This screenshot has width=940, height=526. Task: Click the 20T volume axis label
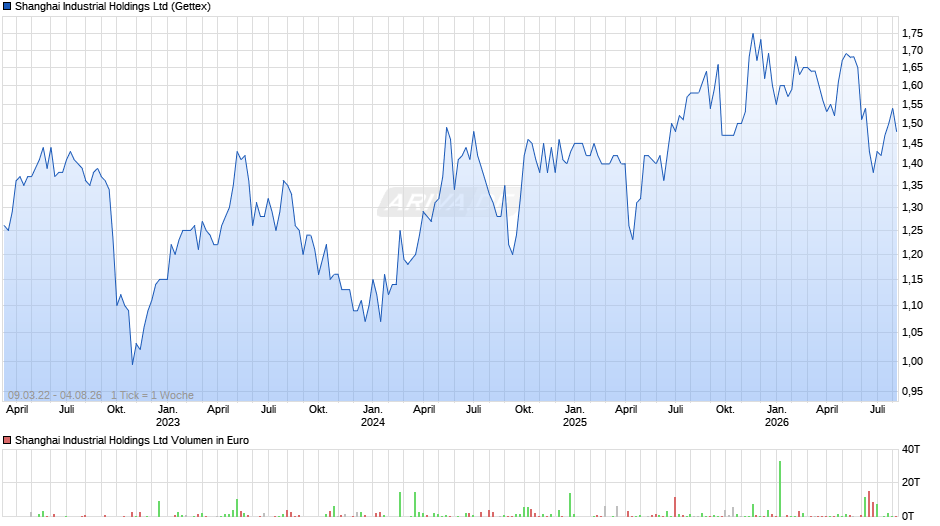click(x=911, y=482)
